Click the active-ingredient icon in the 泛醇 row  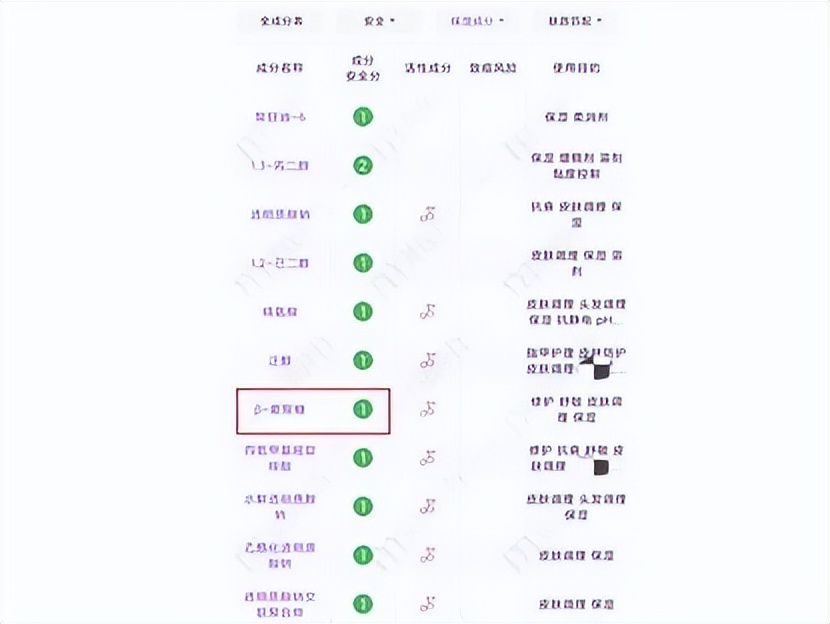[428, 359]
